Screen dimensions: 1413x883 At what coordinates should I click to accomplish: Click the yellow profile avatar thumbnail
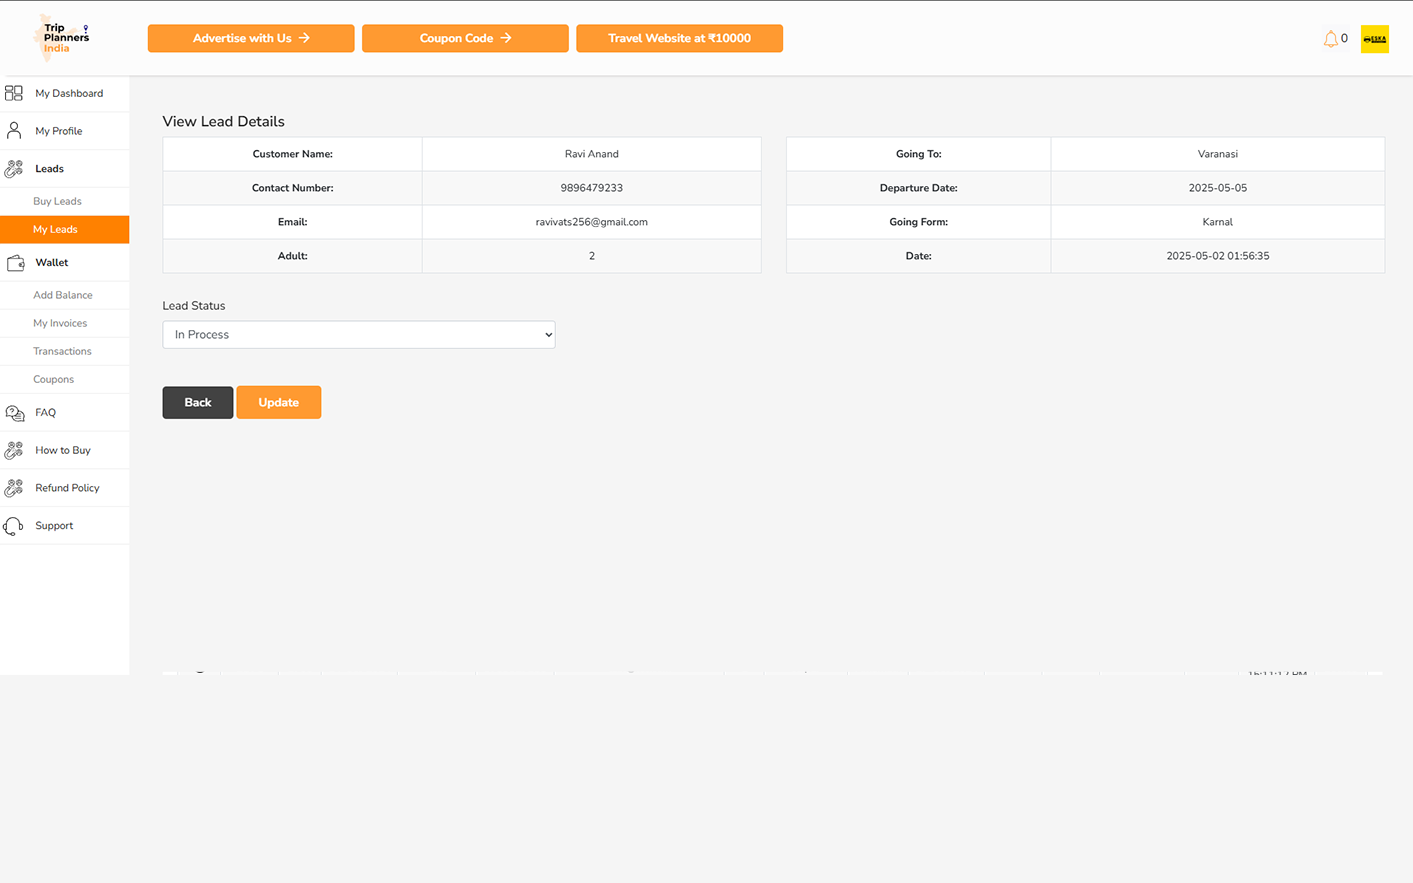point(1374,39)
